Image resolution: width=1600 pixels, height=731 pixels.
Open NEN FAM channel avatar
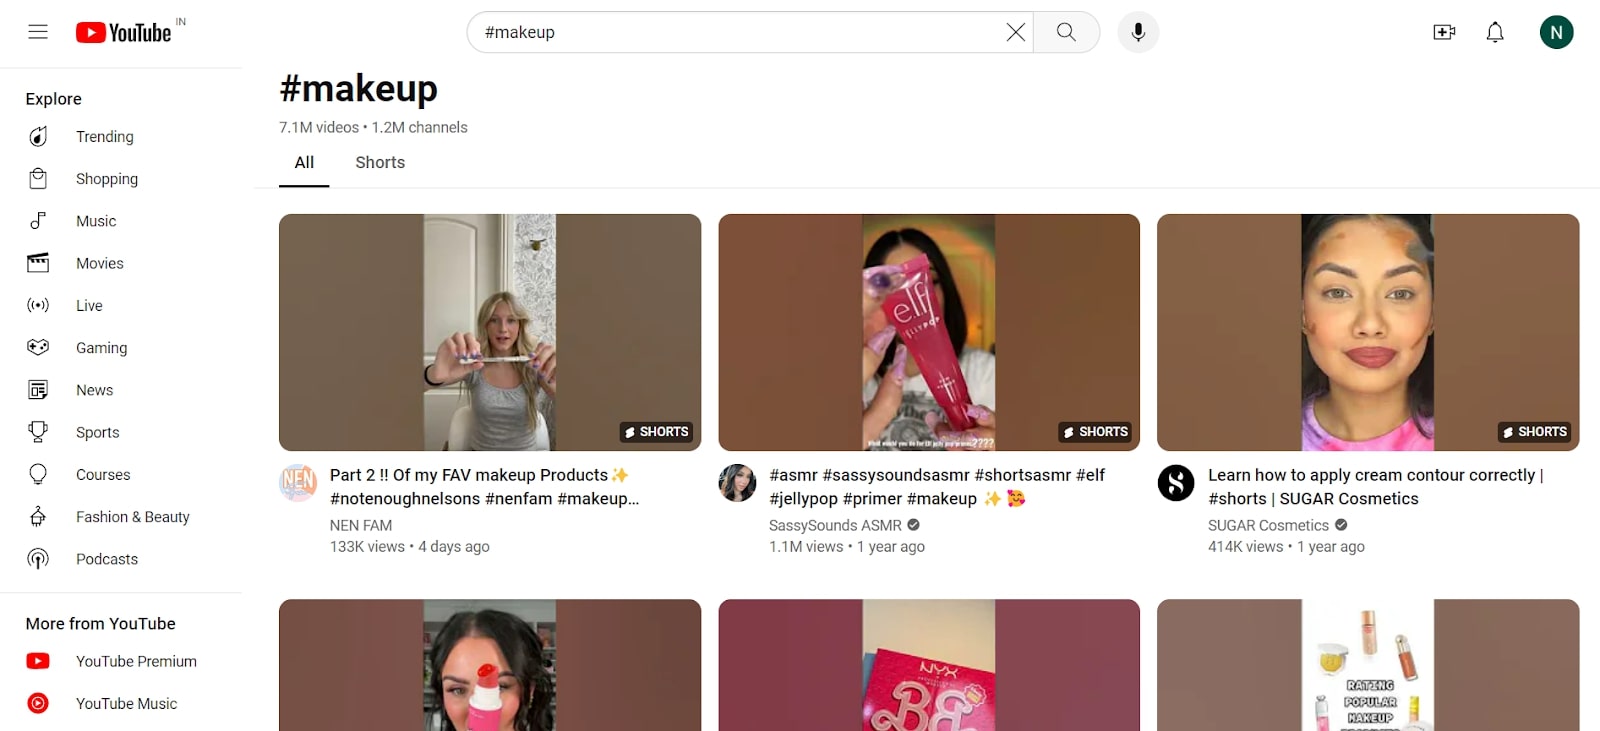pos(298,483)
